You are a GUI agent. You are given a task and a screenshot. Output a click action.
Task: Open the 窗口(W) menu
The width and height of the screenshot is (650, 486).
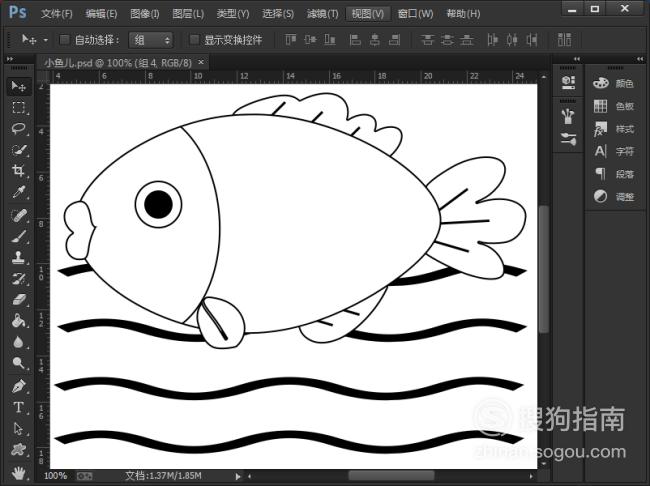click(x=415, y=14)
